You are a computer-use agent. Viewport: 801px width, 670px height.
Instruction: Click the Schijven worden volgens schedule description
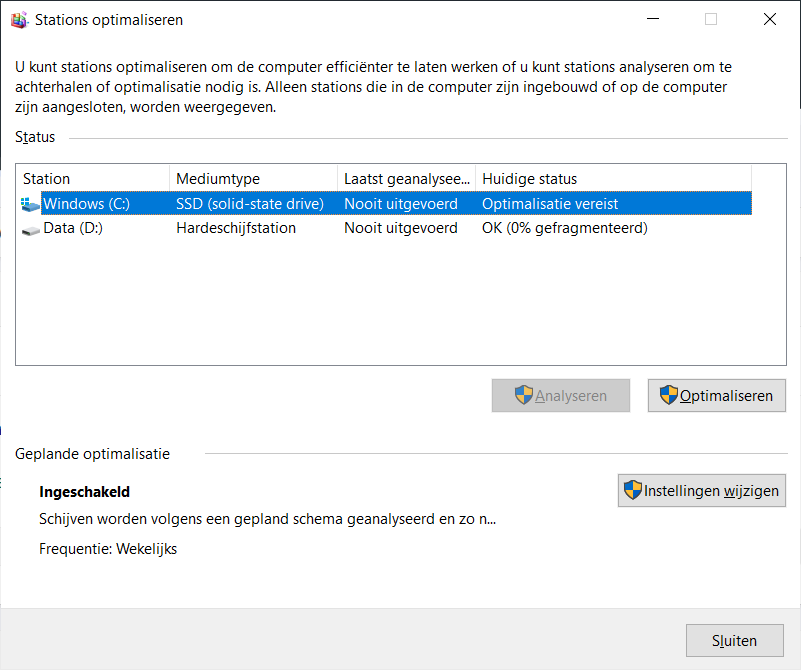click(267, 519)
